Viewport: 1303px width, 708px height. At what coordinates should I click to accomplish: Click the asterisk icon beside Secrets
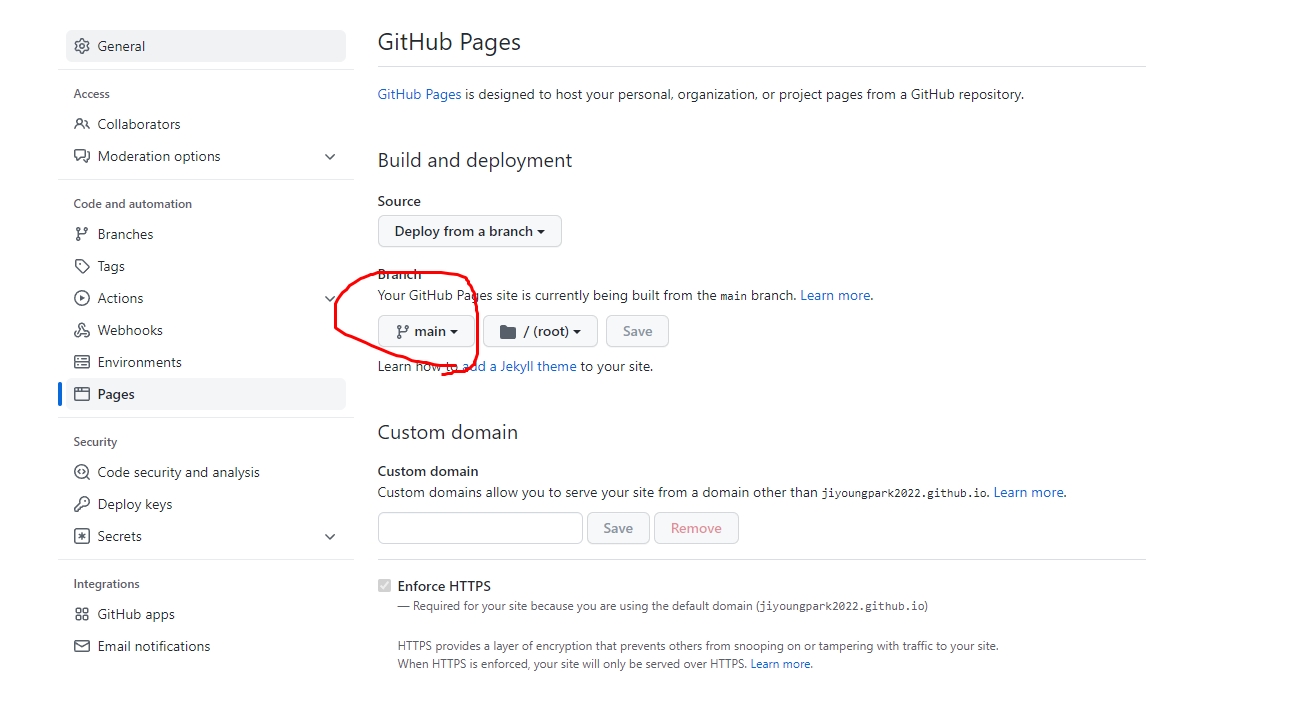[82, 536]
